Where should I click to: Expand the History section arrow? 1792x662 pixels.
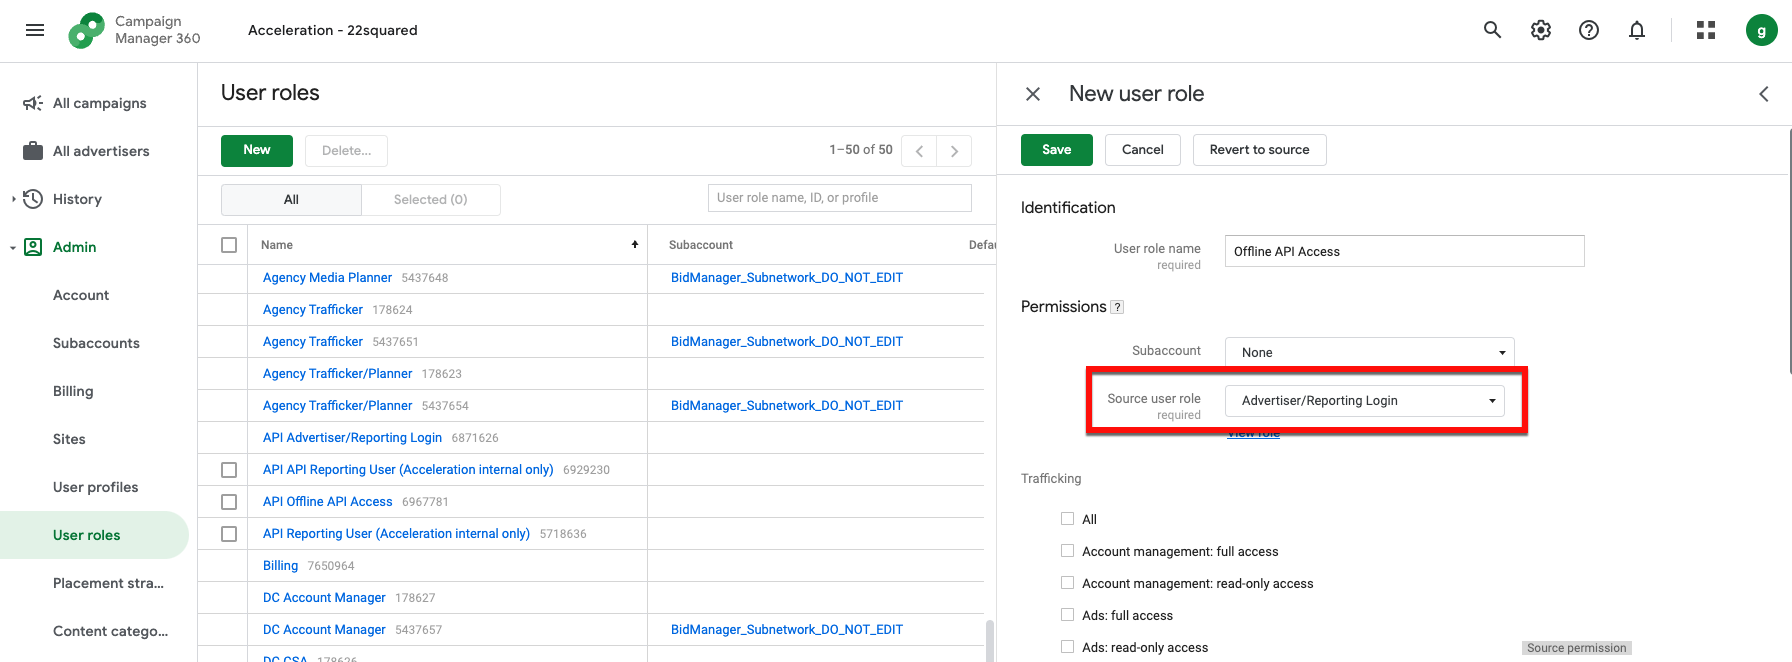13,199
